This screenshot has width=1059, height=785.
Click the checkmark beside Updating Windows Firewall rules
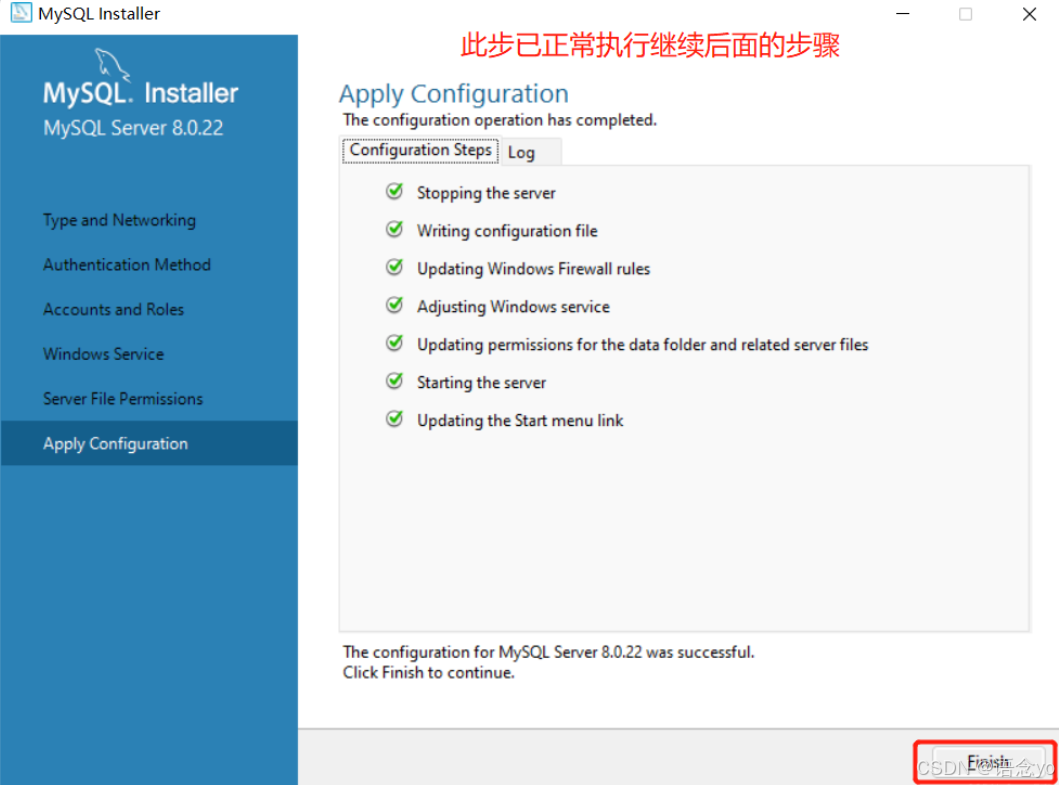pos(394,268)
